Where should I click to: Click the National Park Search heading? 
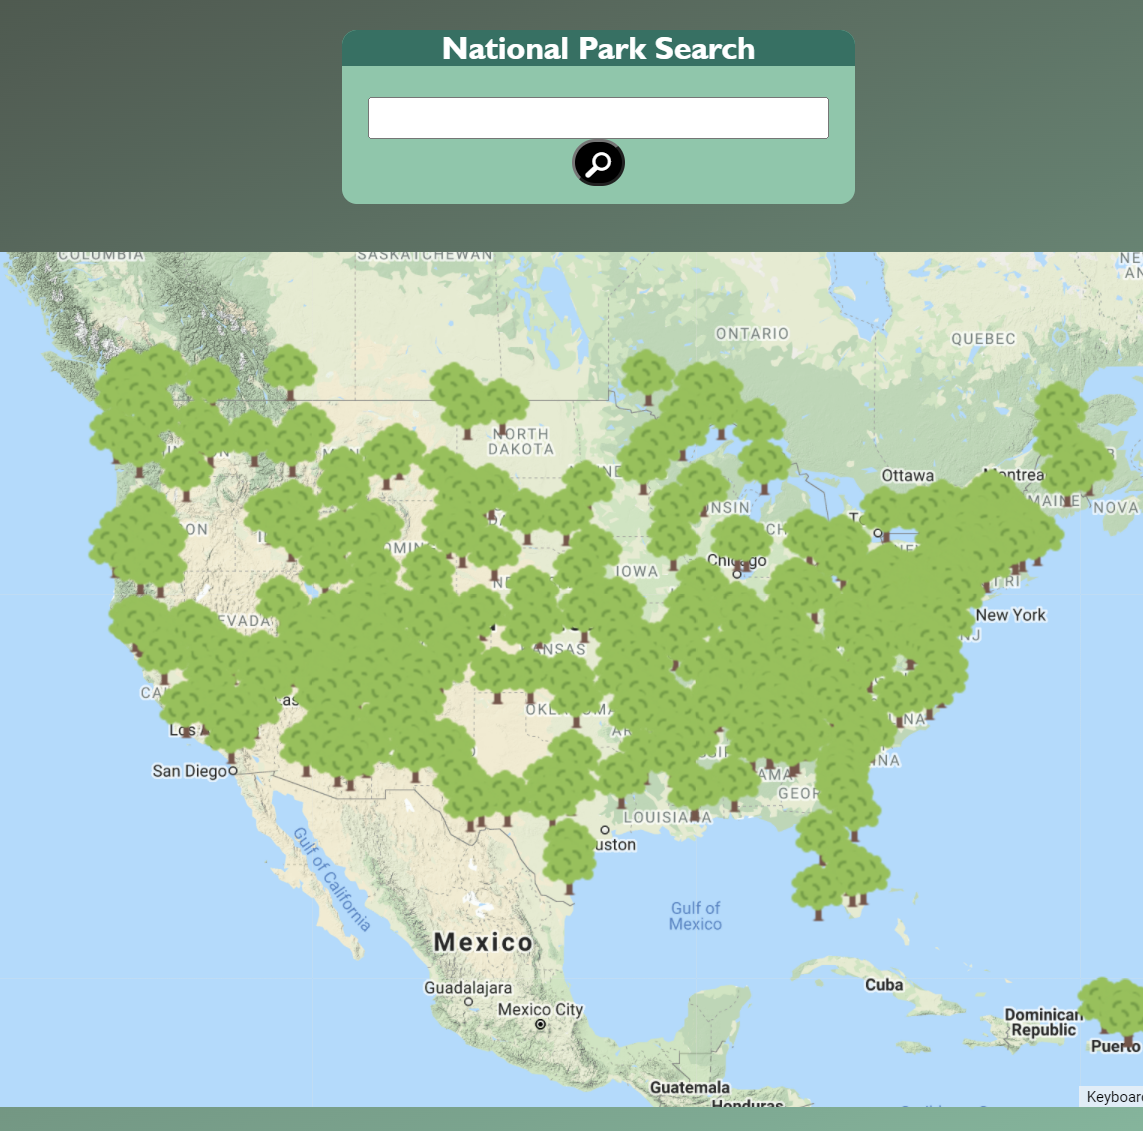pos(598,48)
